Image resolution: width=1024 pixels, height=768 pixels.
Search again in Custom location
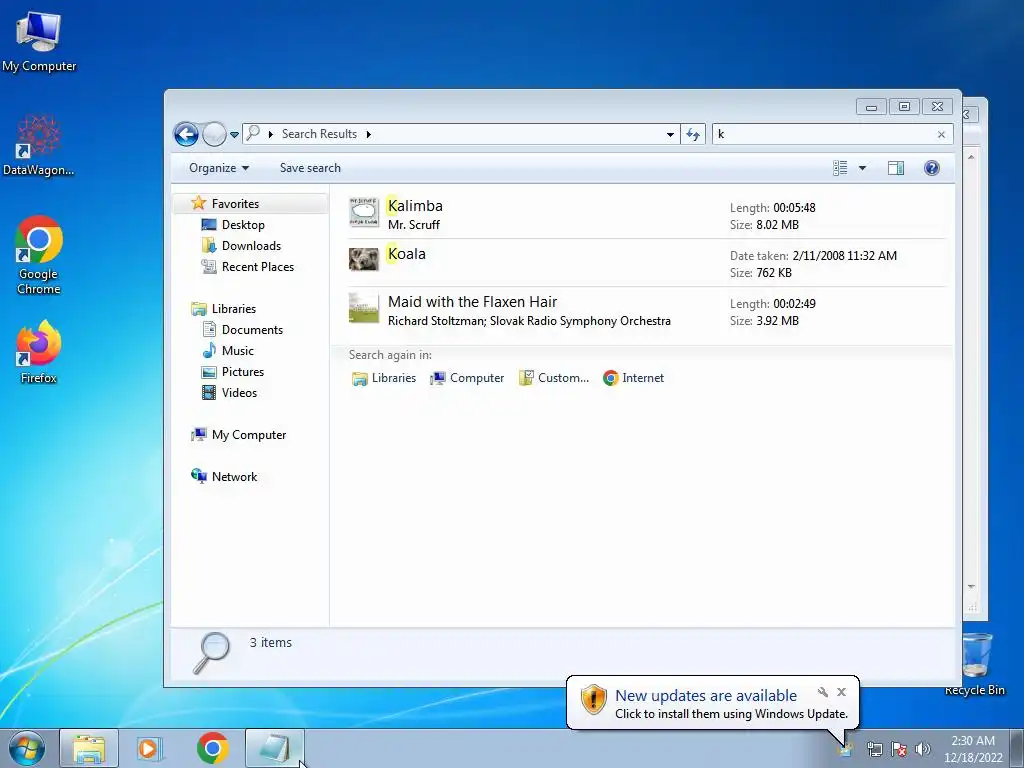[554, 378]
